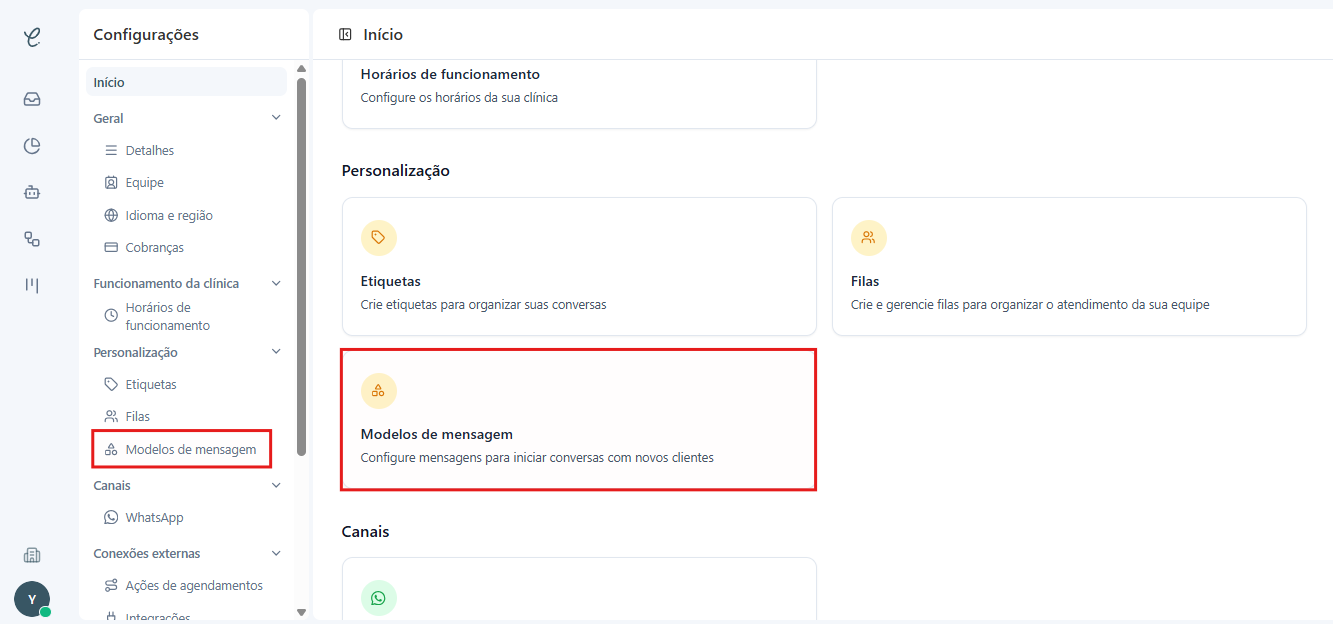1333x624 pixels.
Task: Open the robot assistant icon
Action: [32, 193]
